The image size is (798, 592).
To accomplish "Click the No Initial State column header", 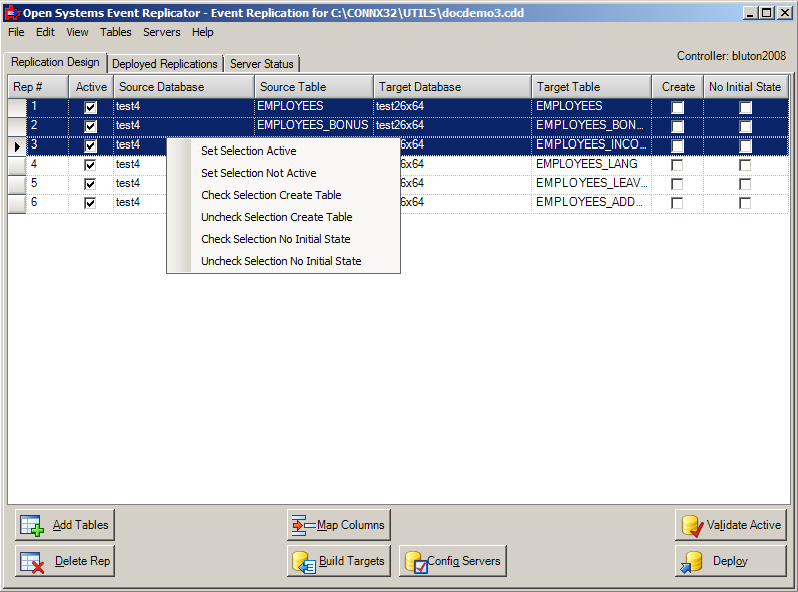I will 746,87.
